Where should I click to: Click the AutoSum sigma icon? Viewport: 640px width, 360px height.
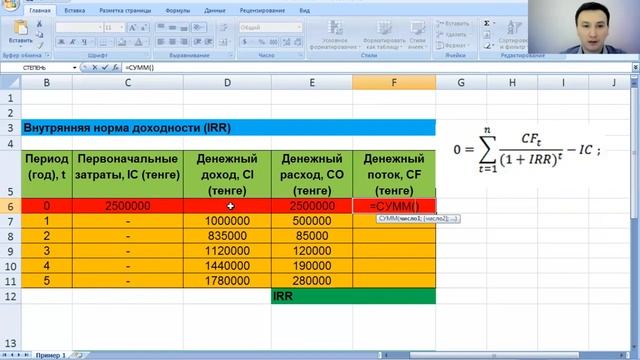pyautogui.click(x=487, y=24)
